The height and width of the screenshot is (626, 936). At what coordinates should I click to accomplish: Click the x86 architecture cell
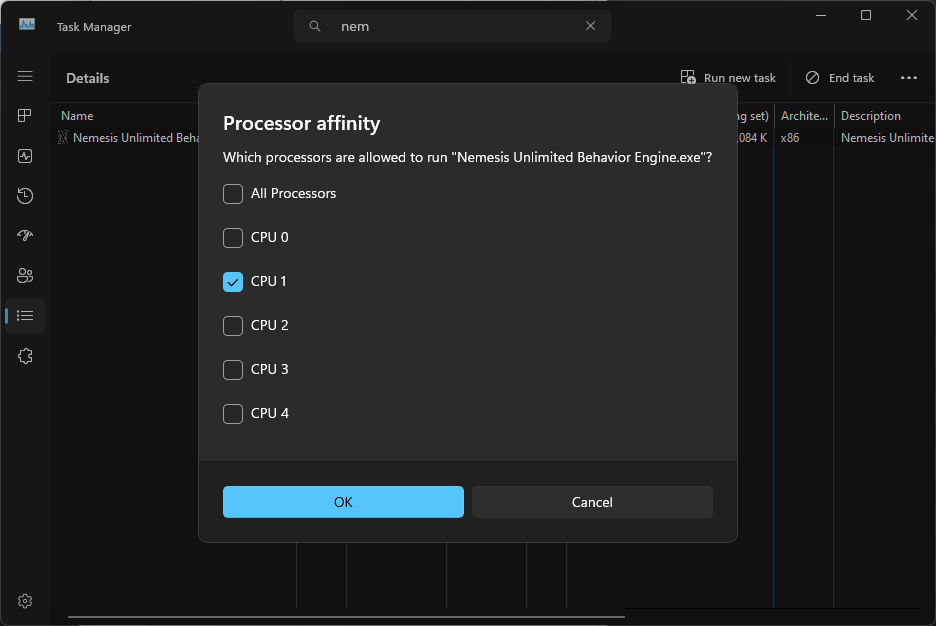click(790, 138)
